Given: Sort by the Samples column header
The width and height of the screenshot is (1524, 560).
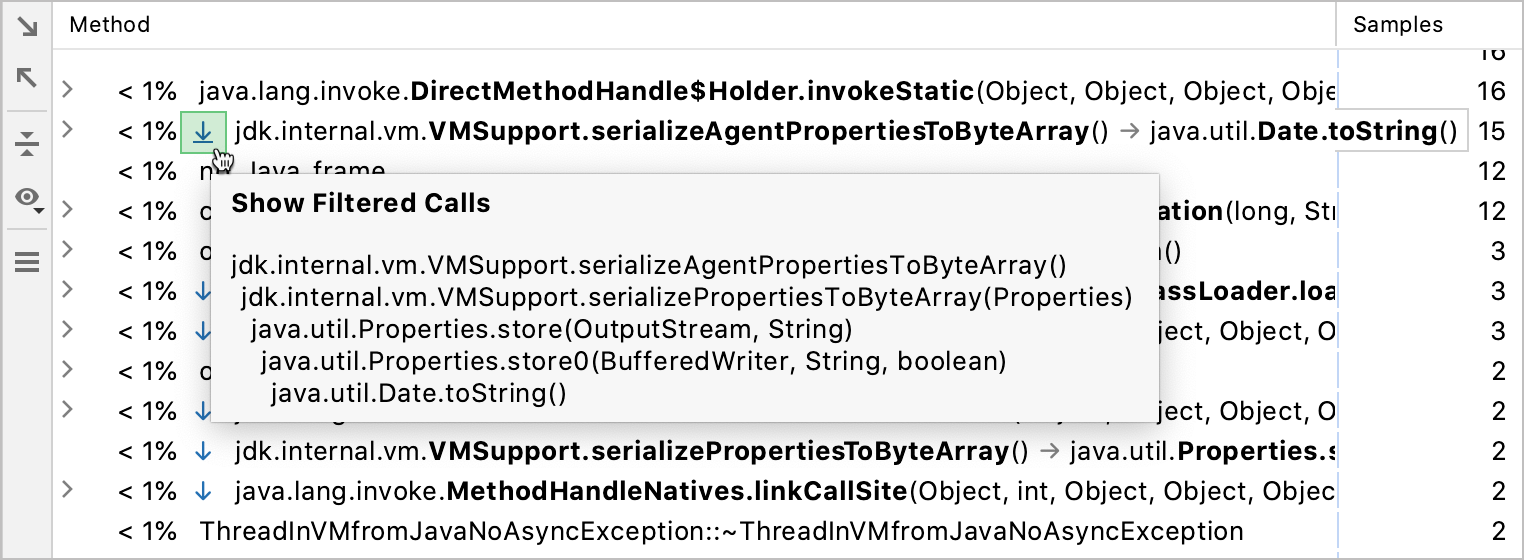Looking at the screenshot, I should [x=1397, y=25].
